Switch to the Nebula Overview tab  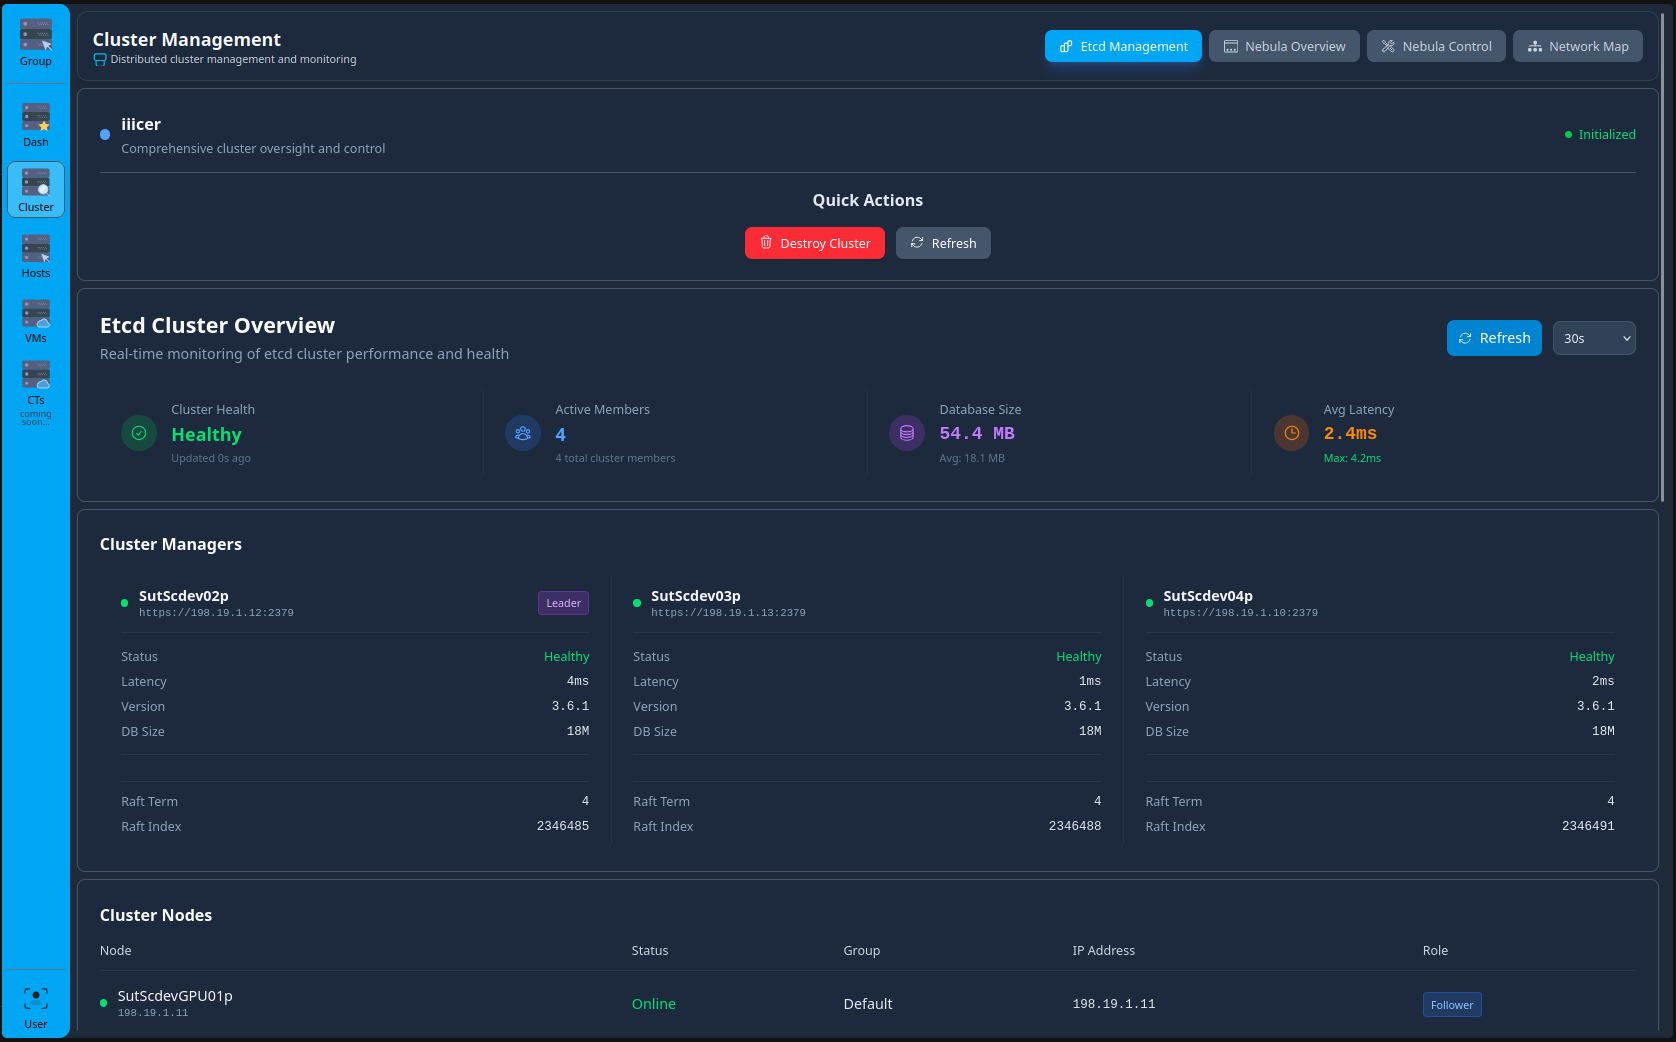(1284, 45)
